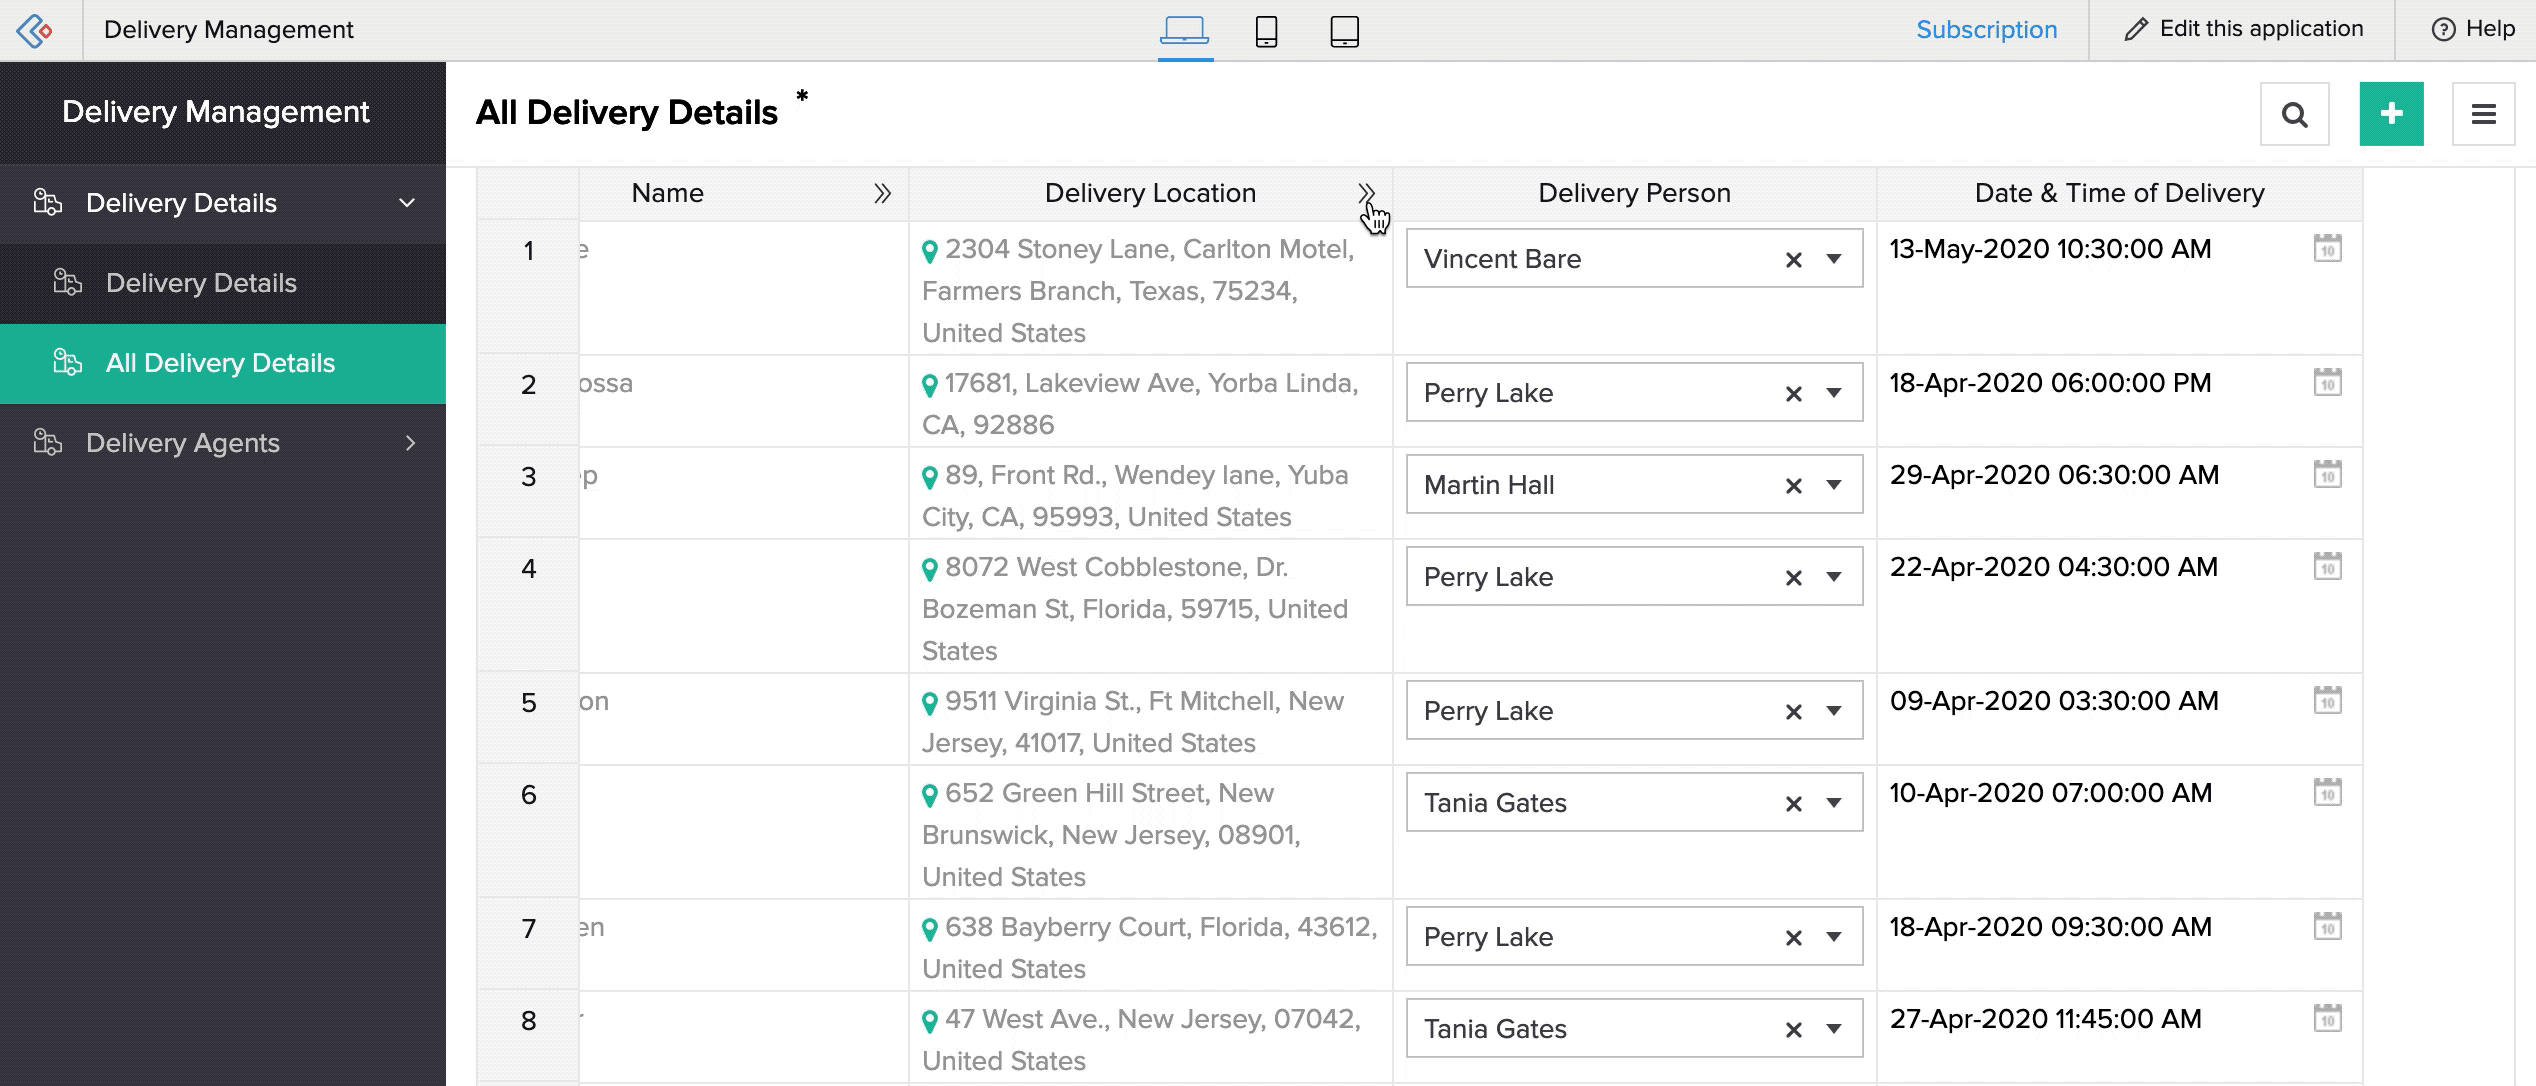The width and height of the screenshot is (2536, 1086).
Task: Select row number 5
Action: pos(528,703)
